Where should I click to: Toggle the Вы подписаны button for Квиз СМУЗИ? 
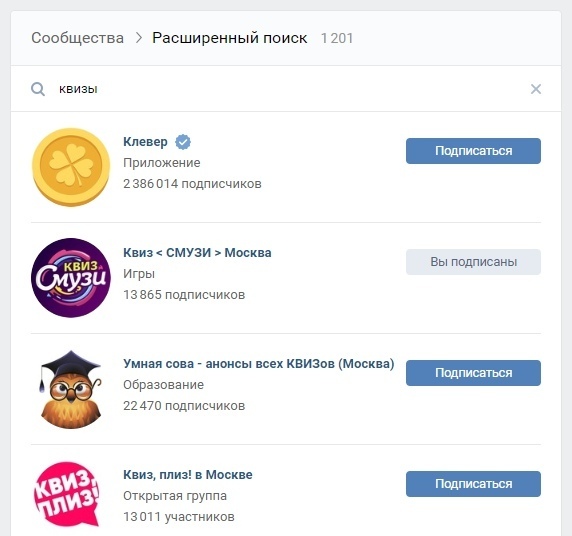pos(473,262)
